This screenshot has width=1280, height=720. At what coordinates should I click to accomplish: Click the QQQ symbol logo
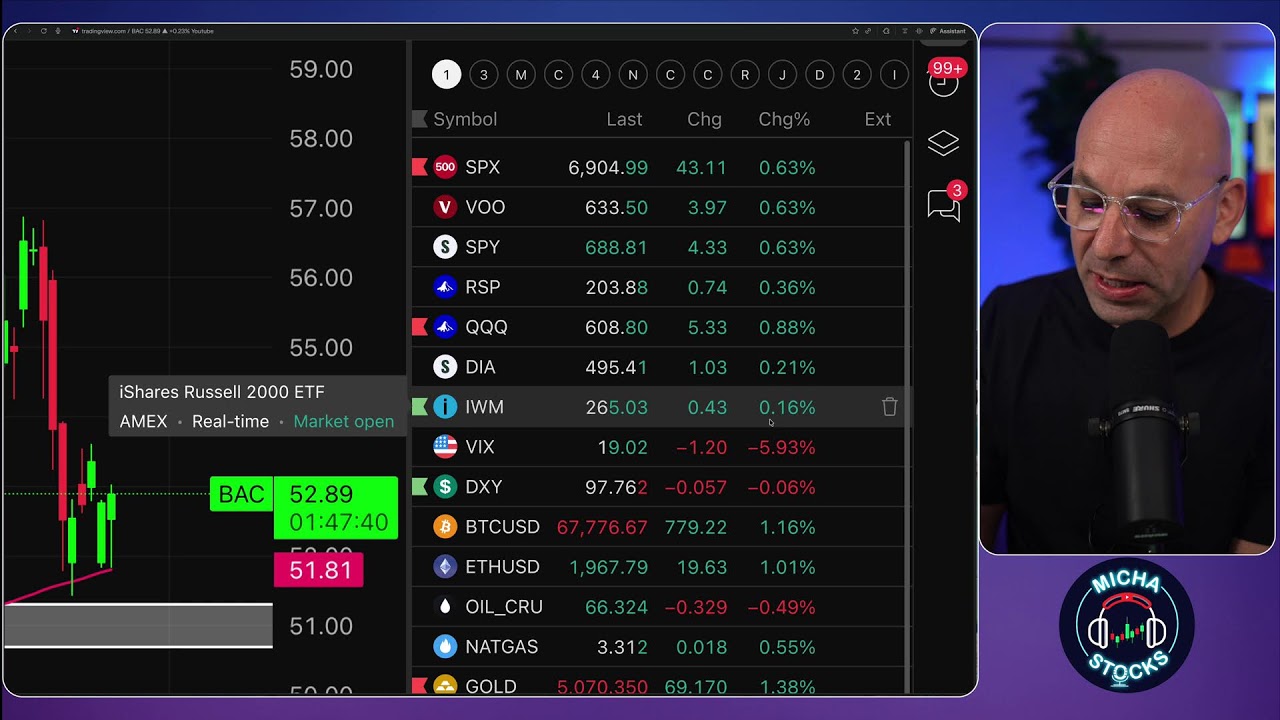445,327
